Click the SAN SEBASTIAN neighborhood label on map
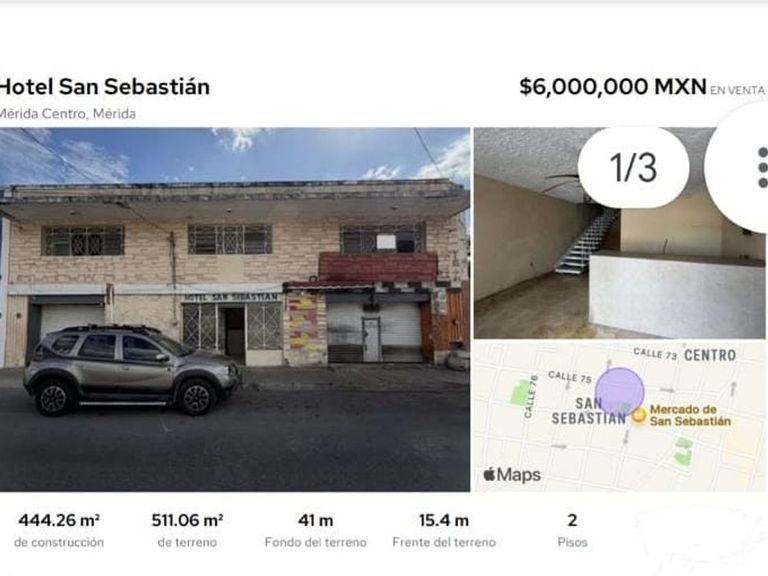The image size is (768, 576). (x=589, y=410)
